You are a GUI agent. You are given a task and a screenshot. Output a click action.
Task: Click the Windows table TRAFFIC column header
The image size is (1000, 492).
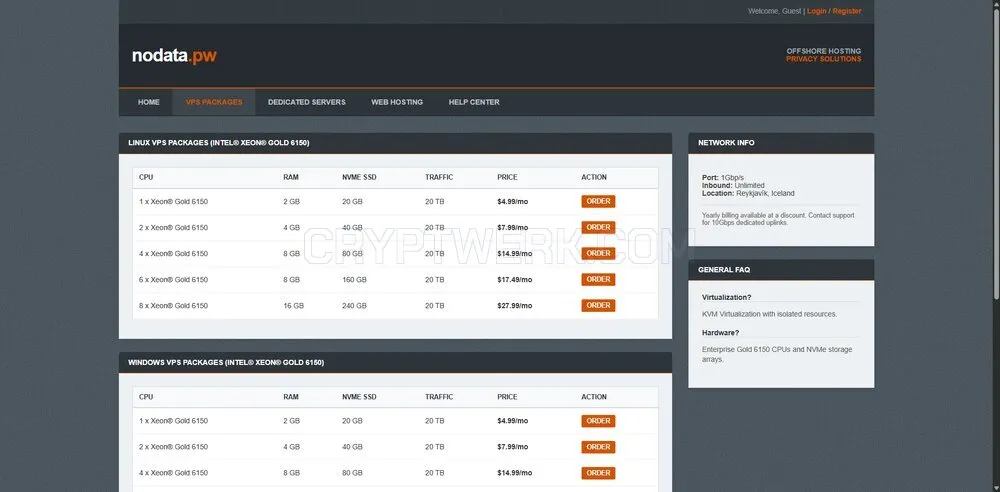pos(439,397)
